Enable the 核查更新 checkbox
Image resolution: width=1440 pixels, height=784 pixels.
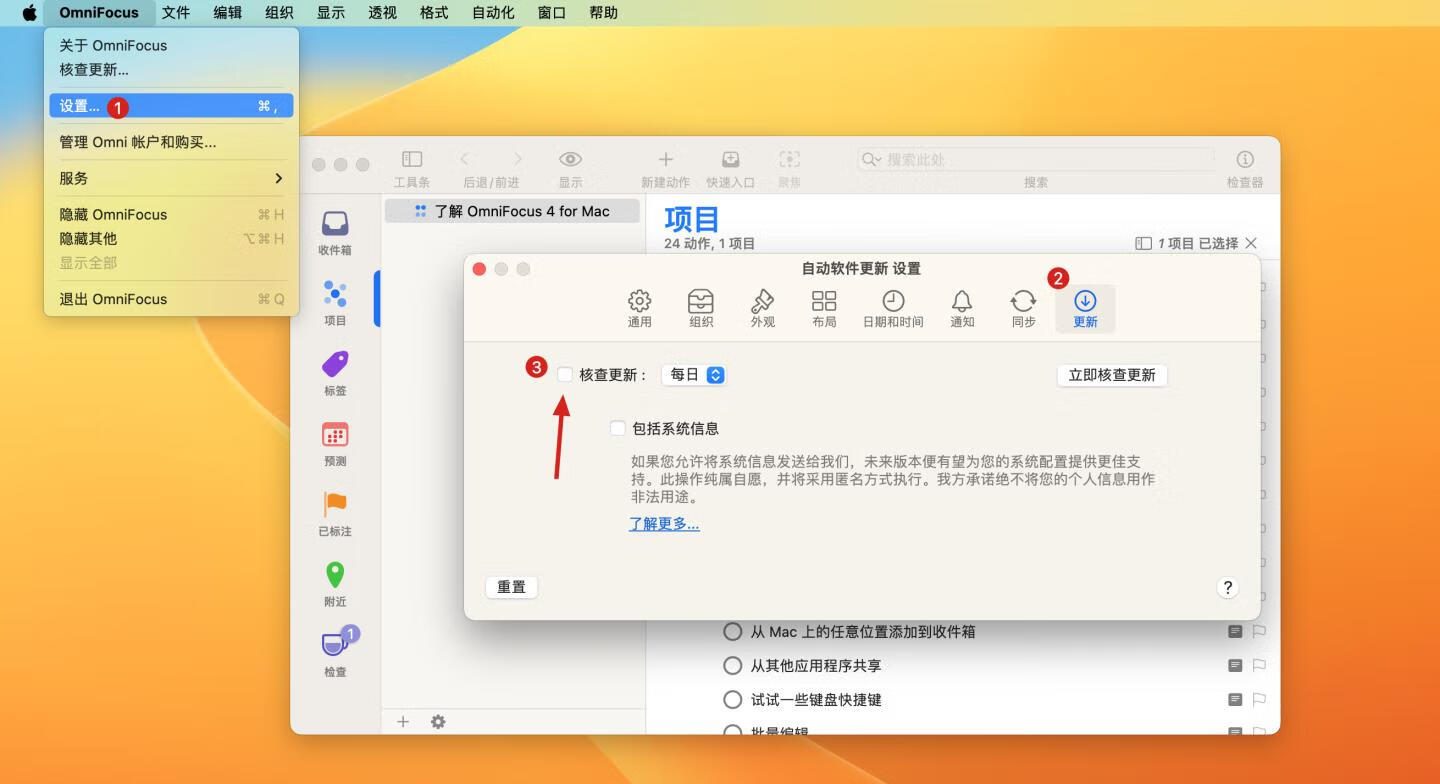point(565,375)
